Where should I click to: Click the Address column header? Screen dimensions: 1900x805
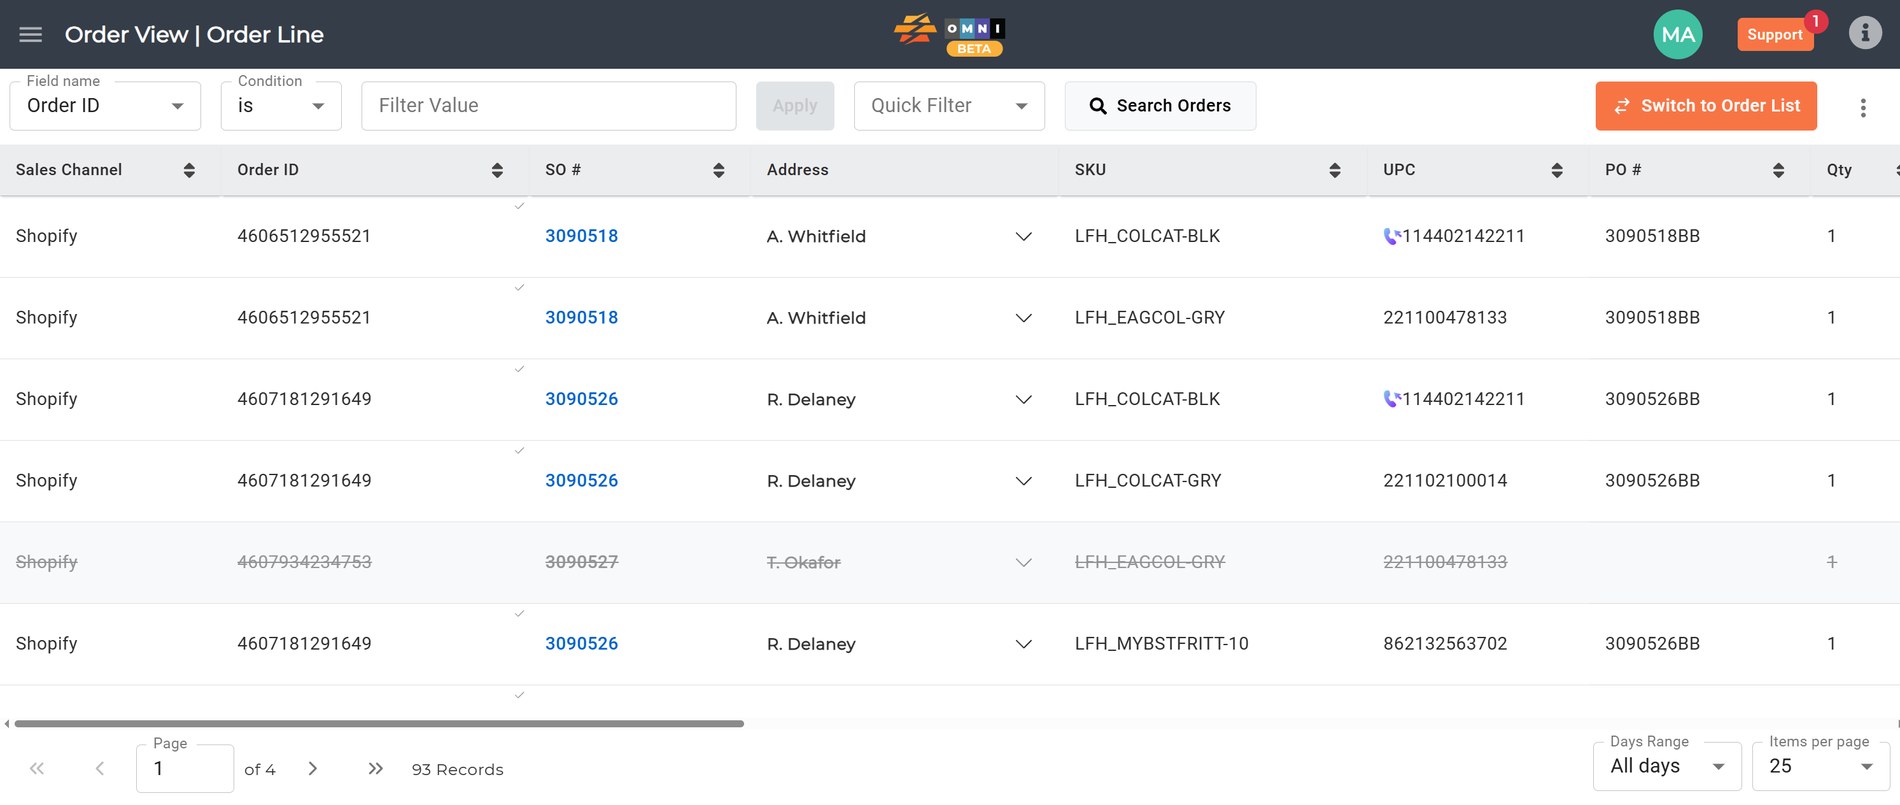[x=798, y=170]
